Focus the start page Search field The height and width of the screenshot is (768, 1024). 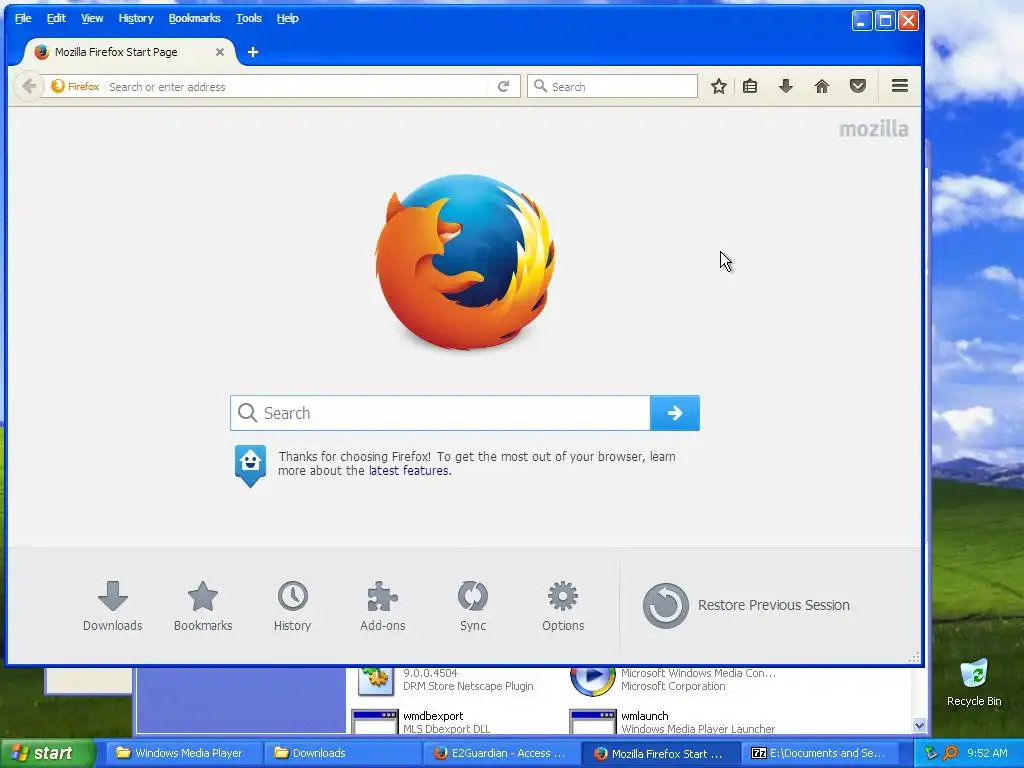(x=440, y=413)
